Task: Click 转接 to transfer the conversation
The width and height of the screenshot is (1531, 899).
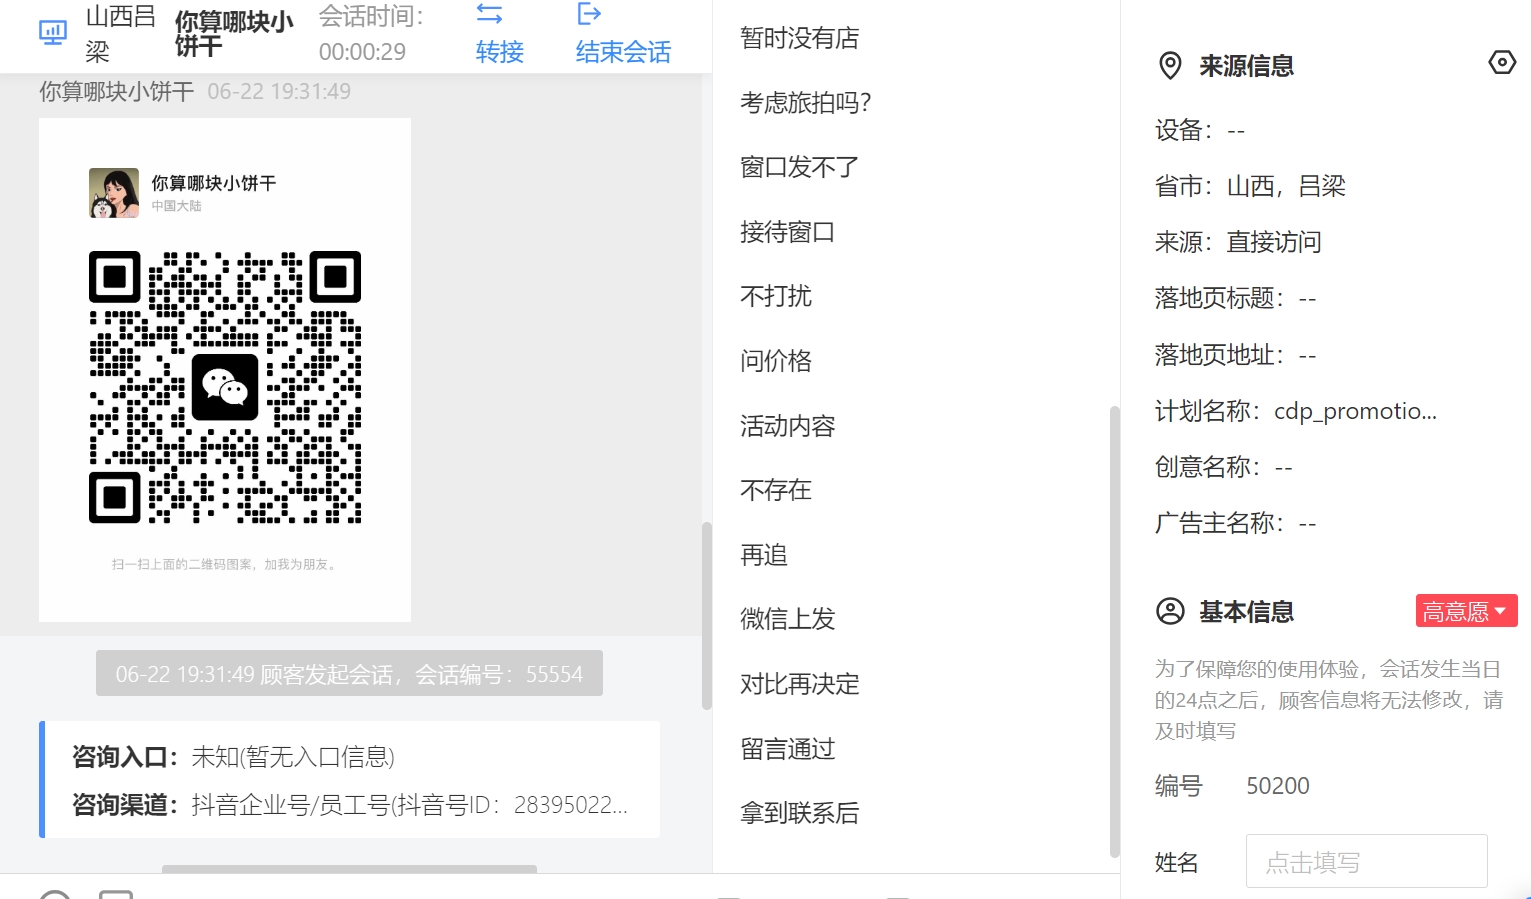Action: (x=499, y=52)
